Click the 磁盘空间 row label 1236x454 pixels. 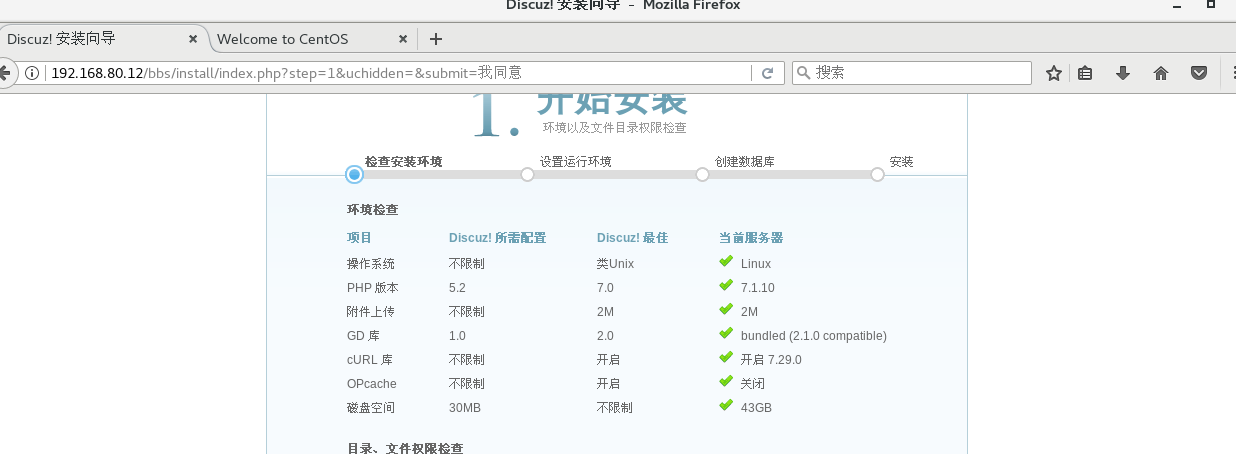(371, 408)
